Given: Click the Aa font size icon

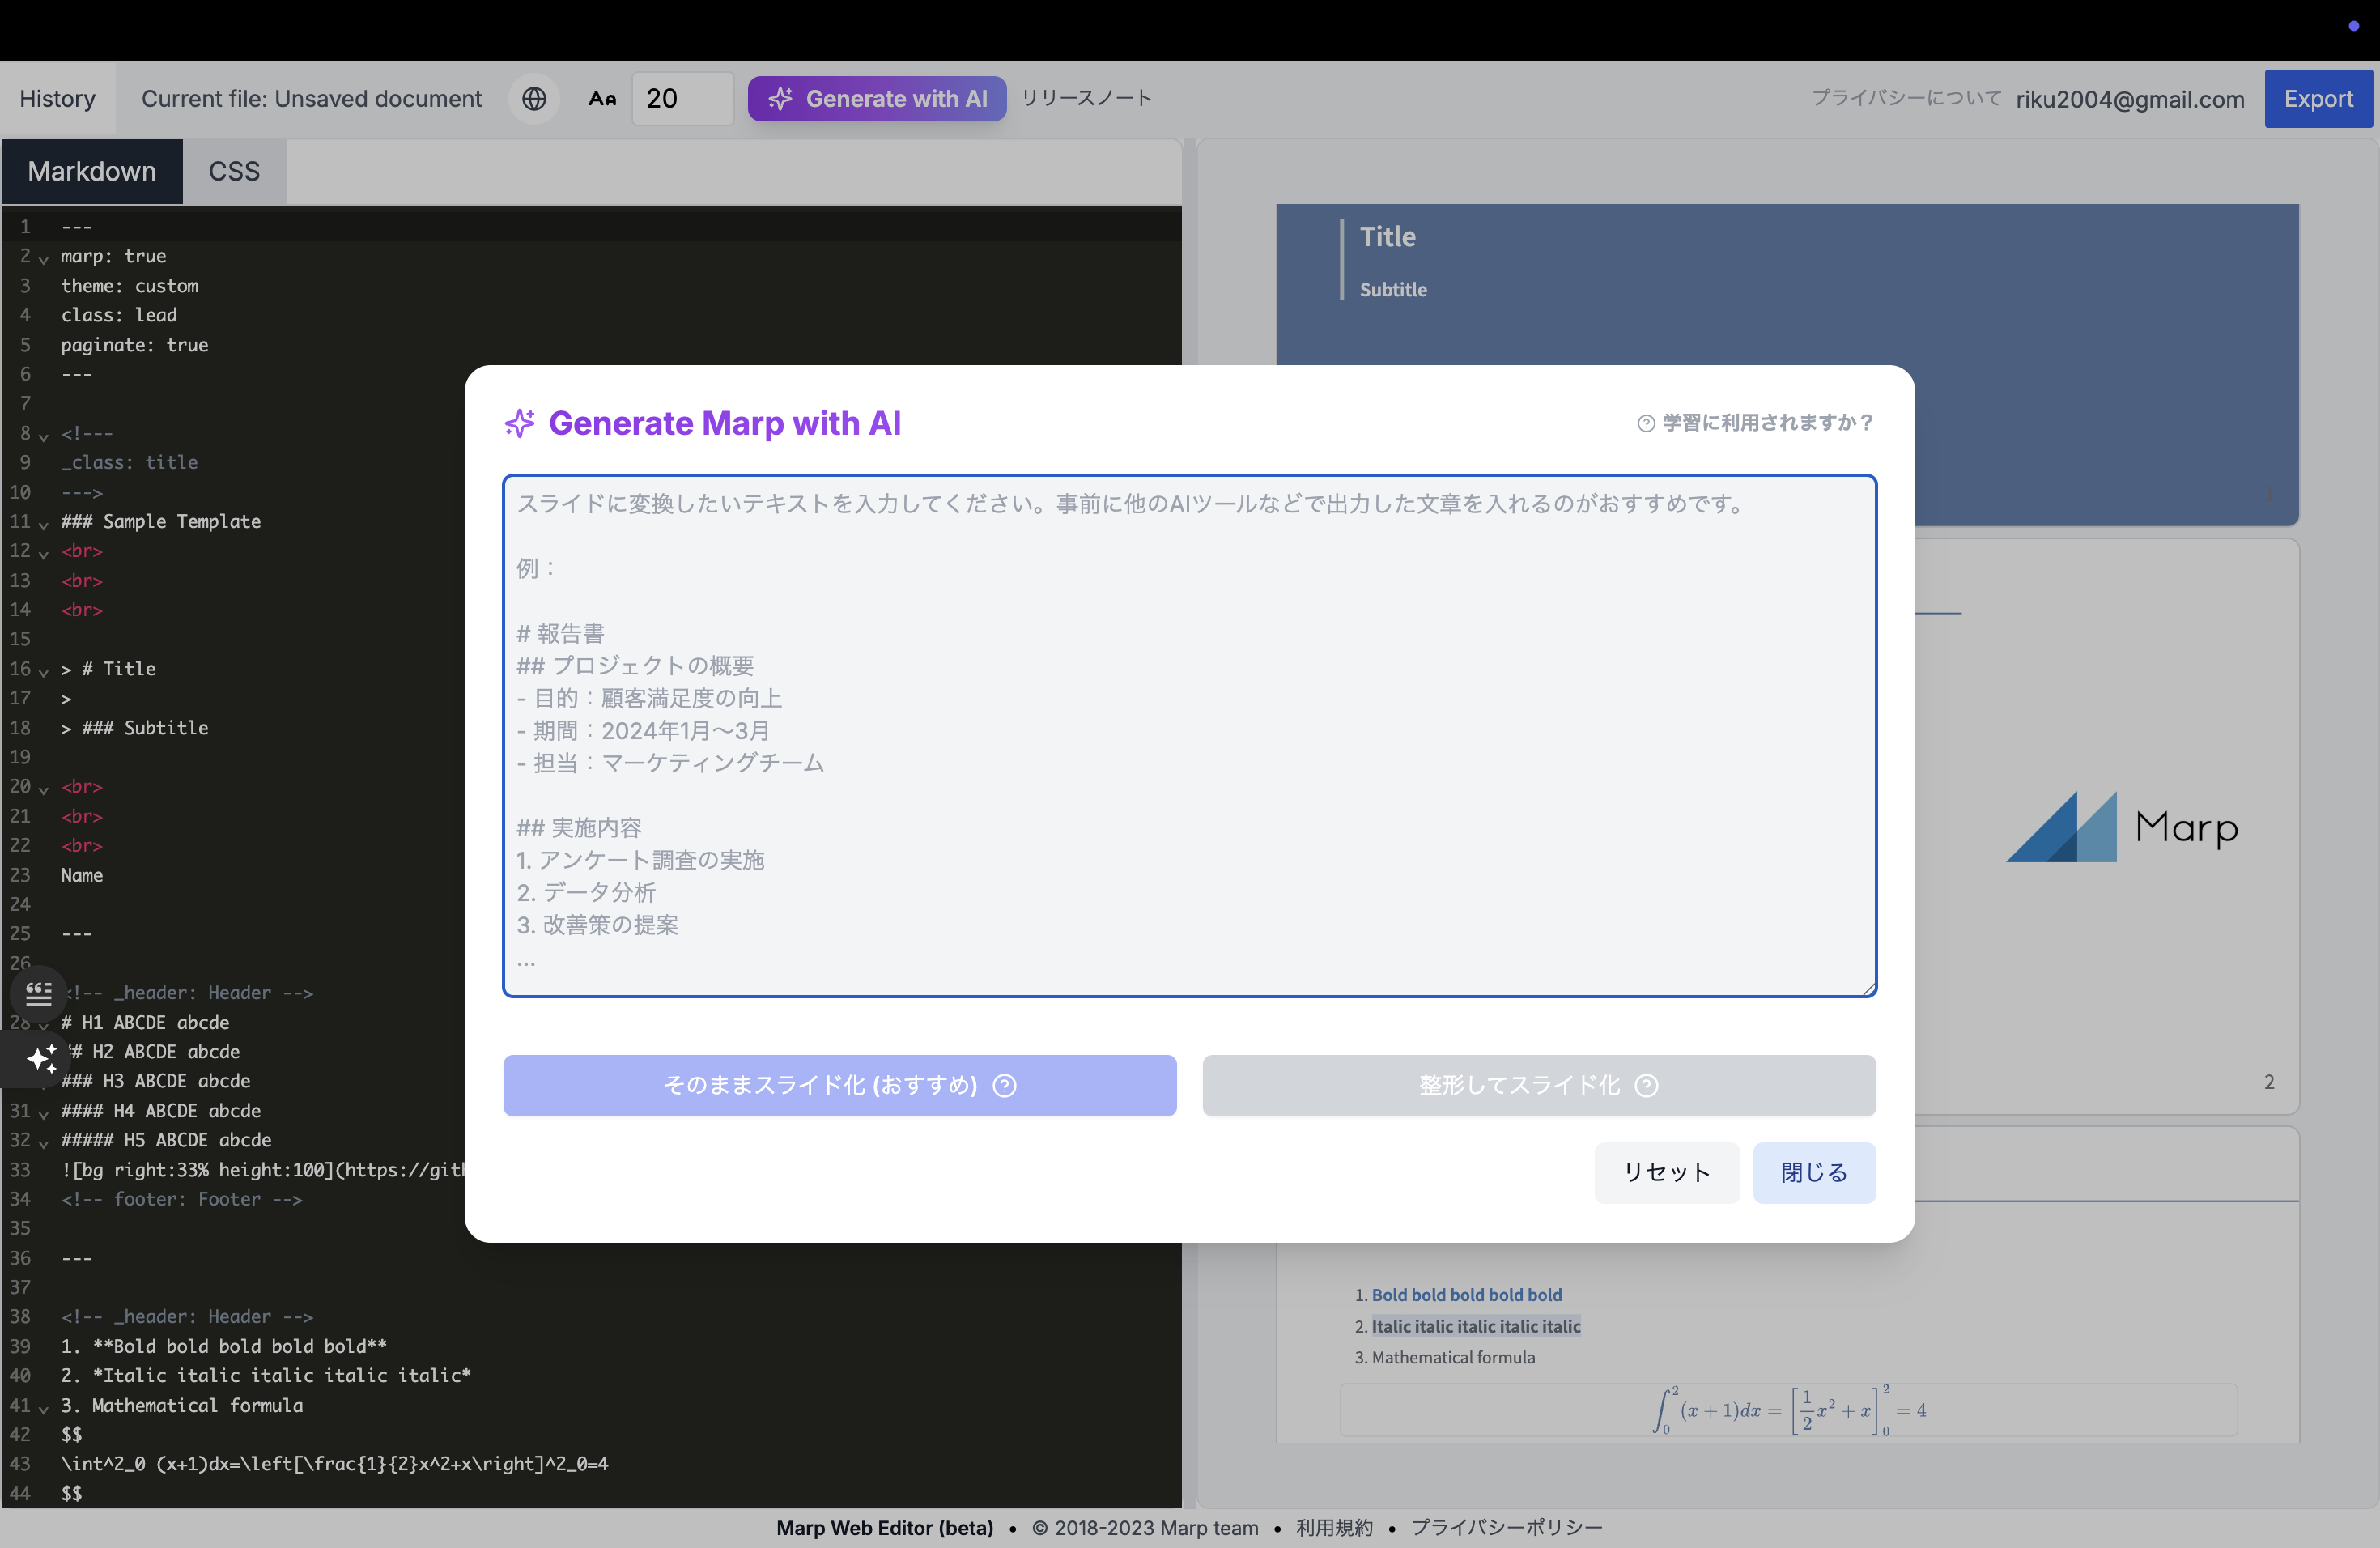Looking at the screenshot, I should pos(602,98).
